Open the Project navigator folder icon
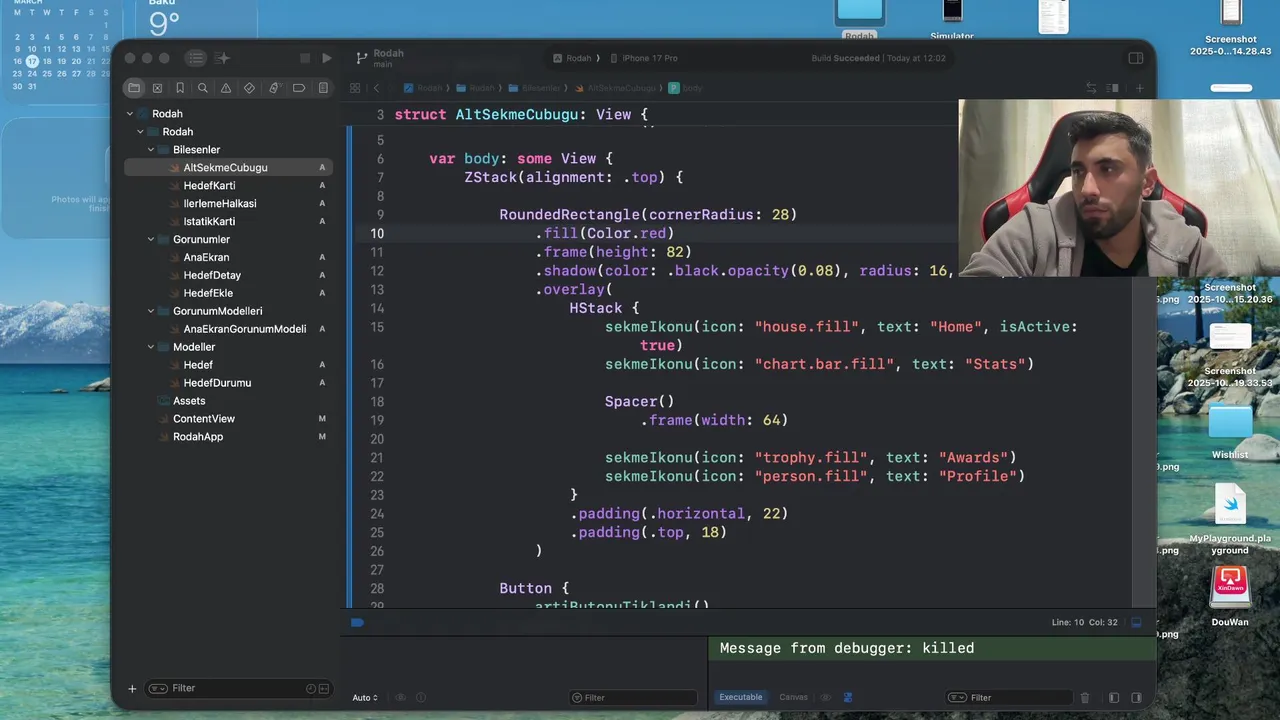 coord(134,88)
